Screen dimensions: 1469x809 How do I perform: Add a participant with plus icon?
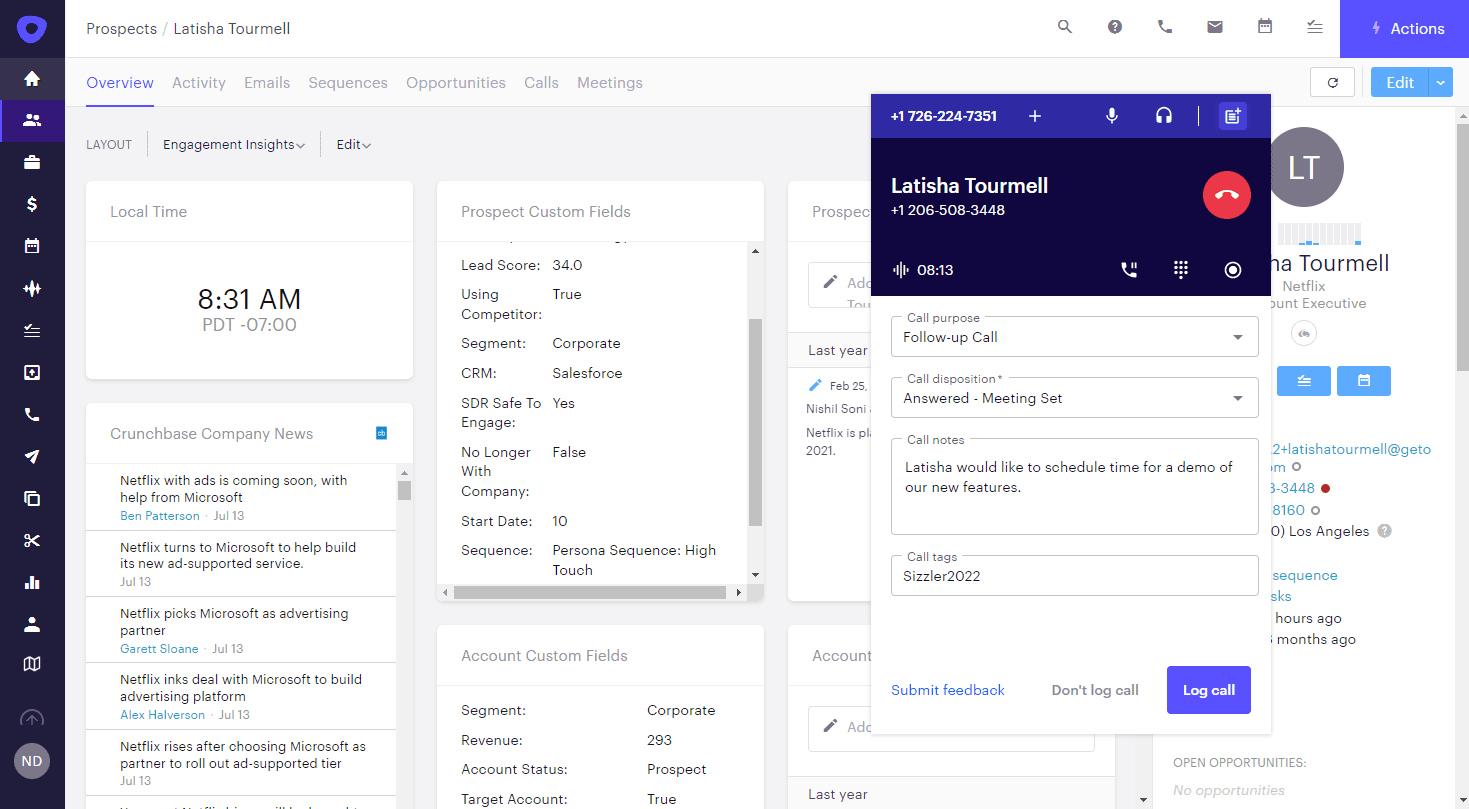[1035, 116]
